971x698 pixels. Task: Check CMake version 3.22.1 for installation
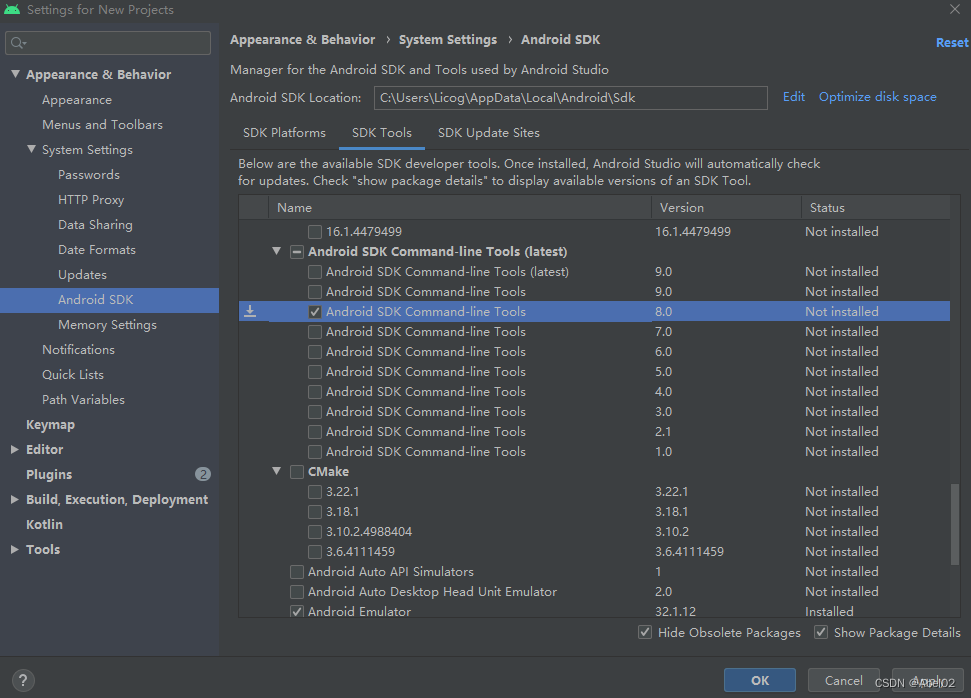click(x=314, y=491)
